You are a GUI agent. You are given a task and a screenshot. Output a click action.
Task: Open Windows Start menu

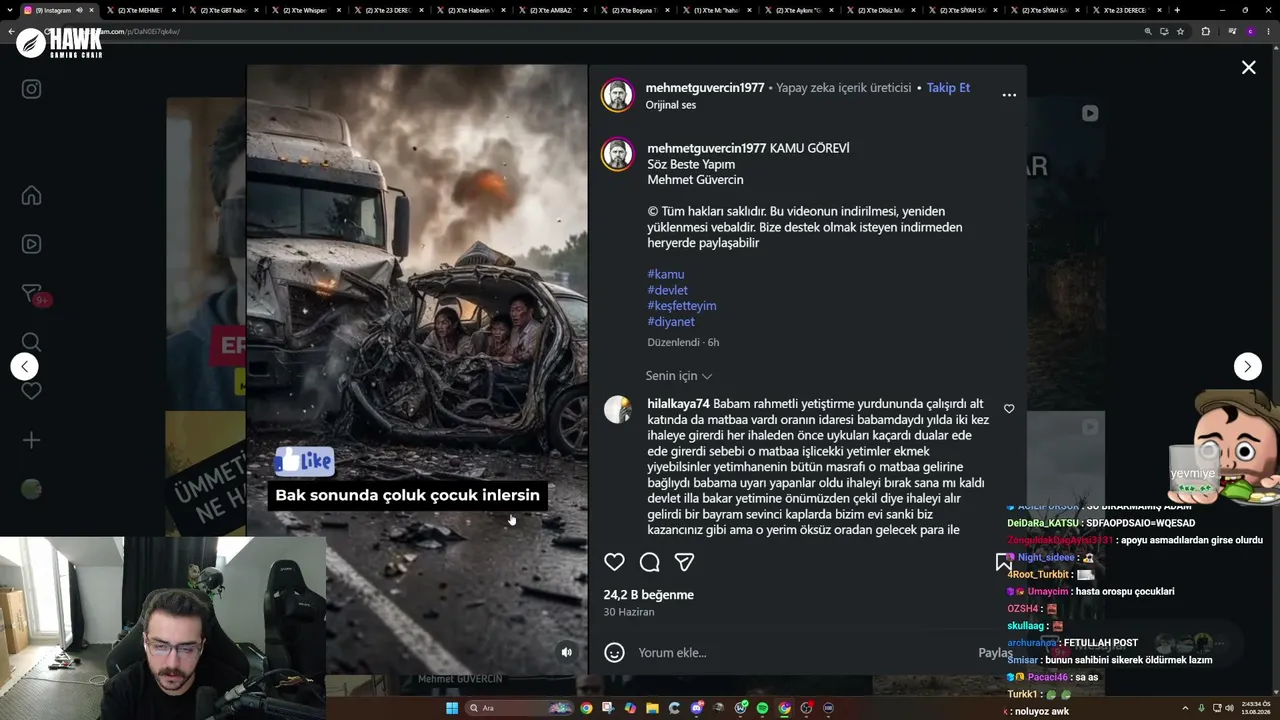pyautogui.click(x=452, y=708)
